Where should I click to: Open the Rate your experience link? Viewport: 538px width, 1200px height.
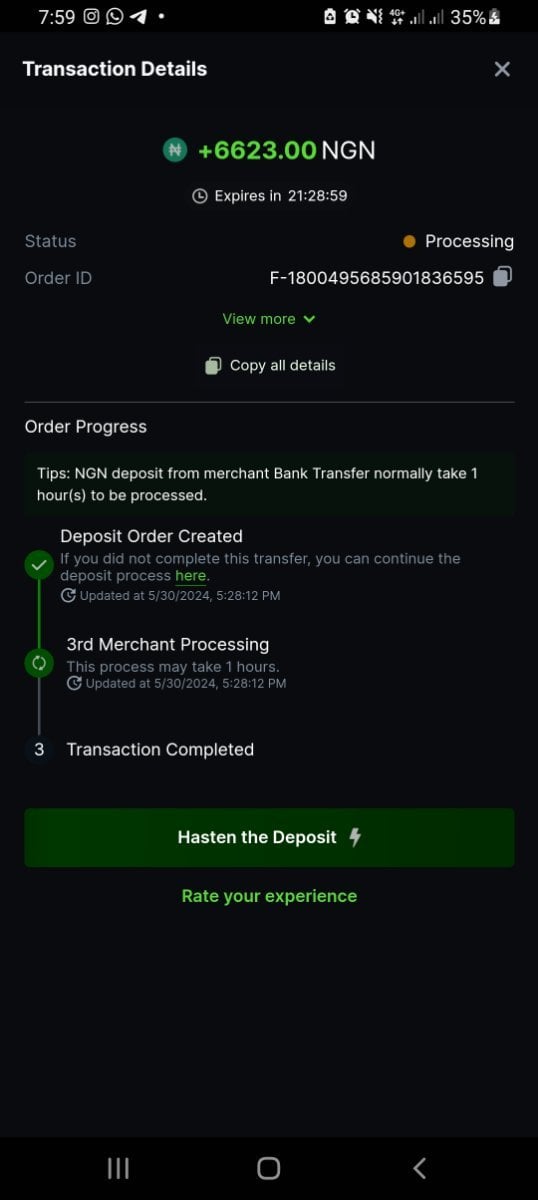(269, 896)
